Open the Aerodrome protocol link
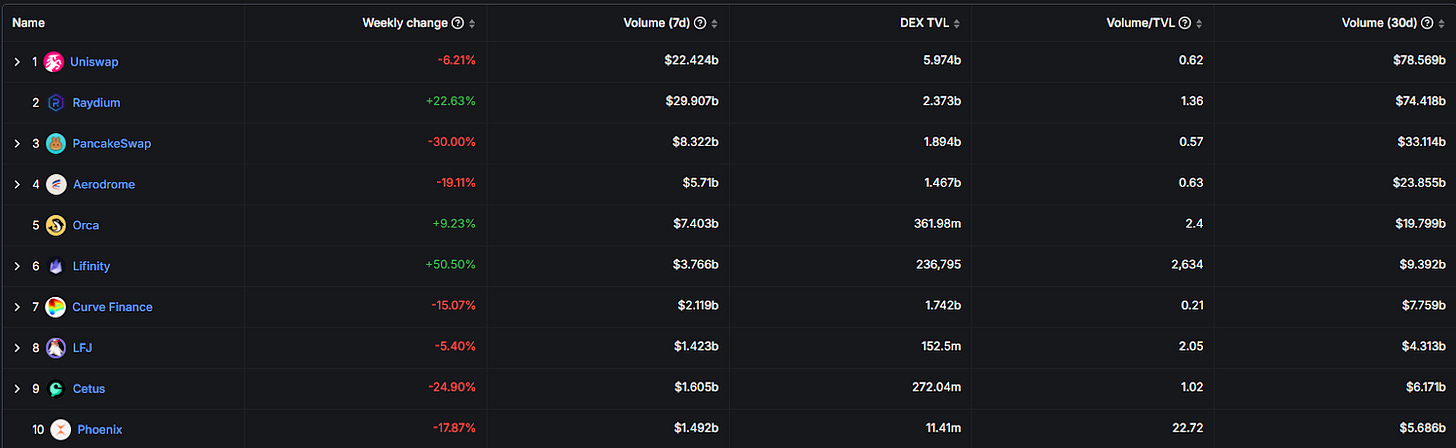This screenshot has width=1456, height=448. [103, 185]
